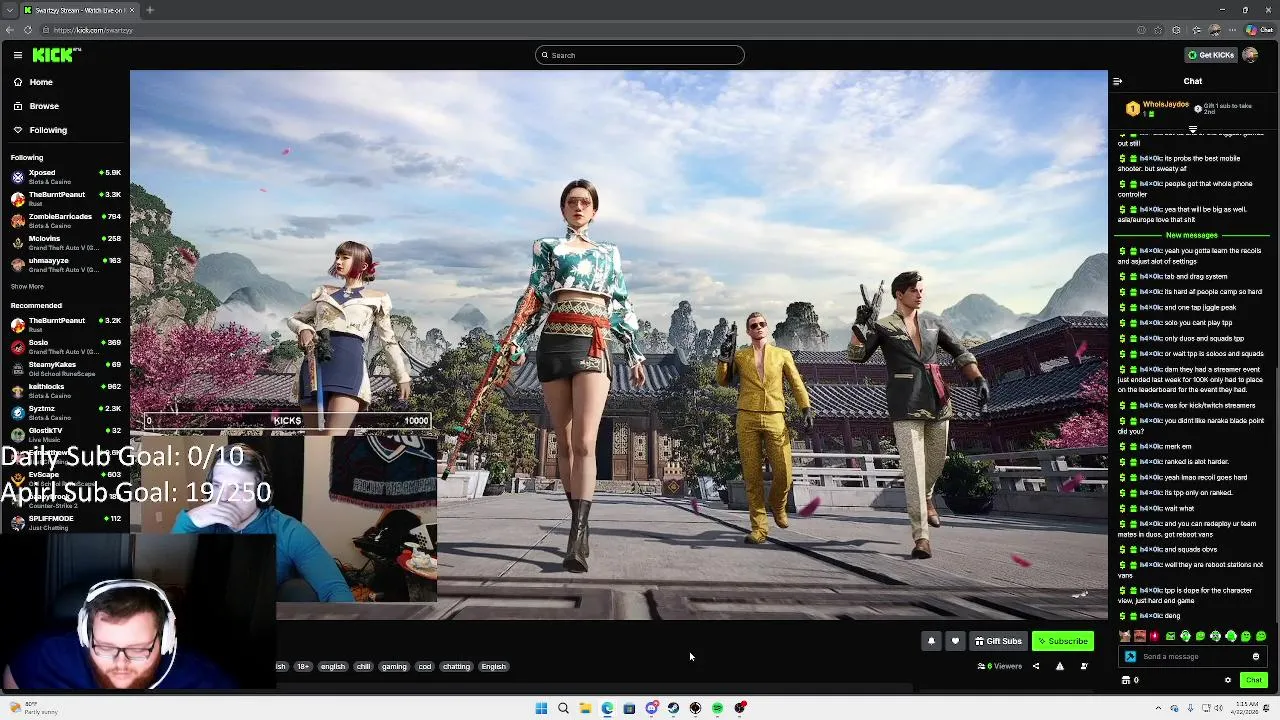
Task: Select the first cat emote in emote row
Action: pyautogui.click(x=1125, y=636)
